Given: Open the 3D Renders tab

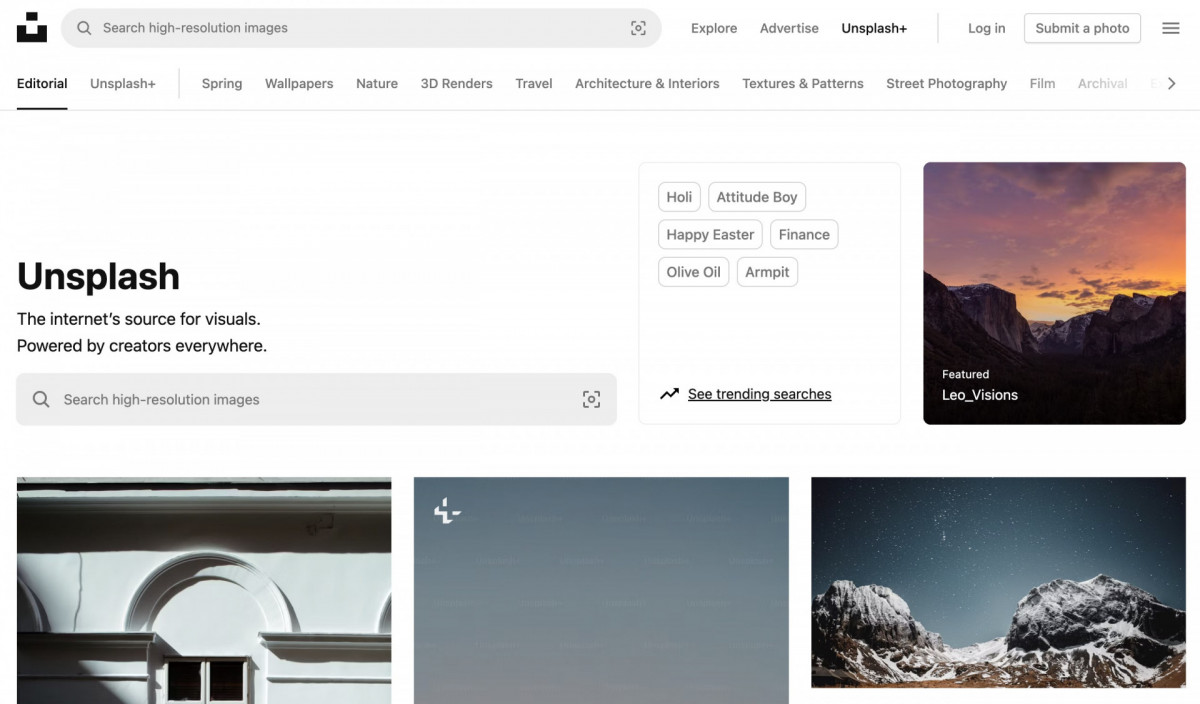Looking at the screenshot, I should pyautogui.click(x=456, y=83).
